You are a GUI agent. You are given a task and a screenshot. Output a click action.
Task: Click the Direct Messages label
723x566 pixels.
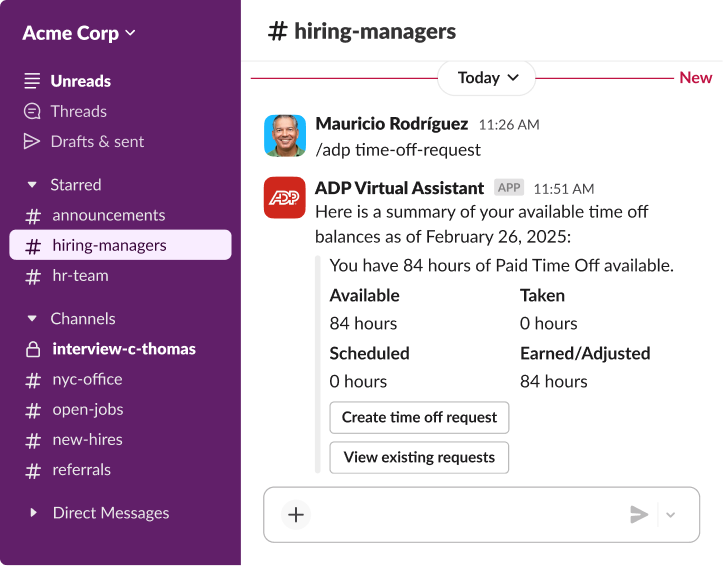point(111,513)
